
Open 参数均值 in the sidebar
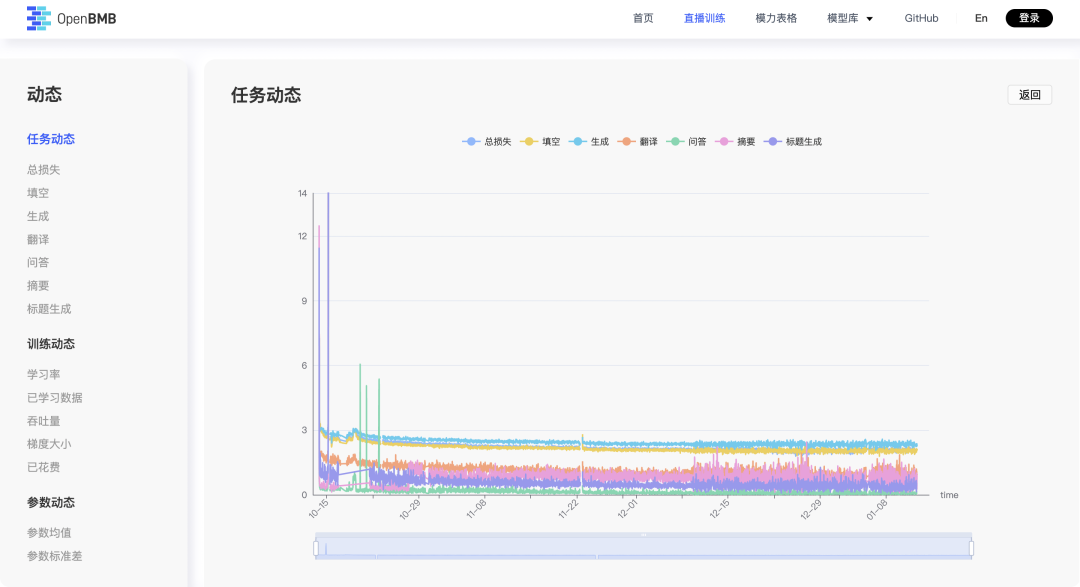[49, 533]
